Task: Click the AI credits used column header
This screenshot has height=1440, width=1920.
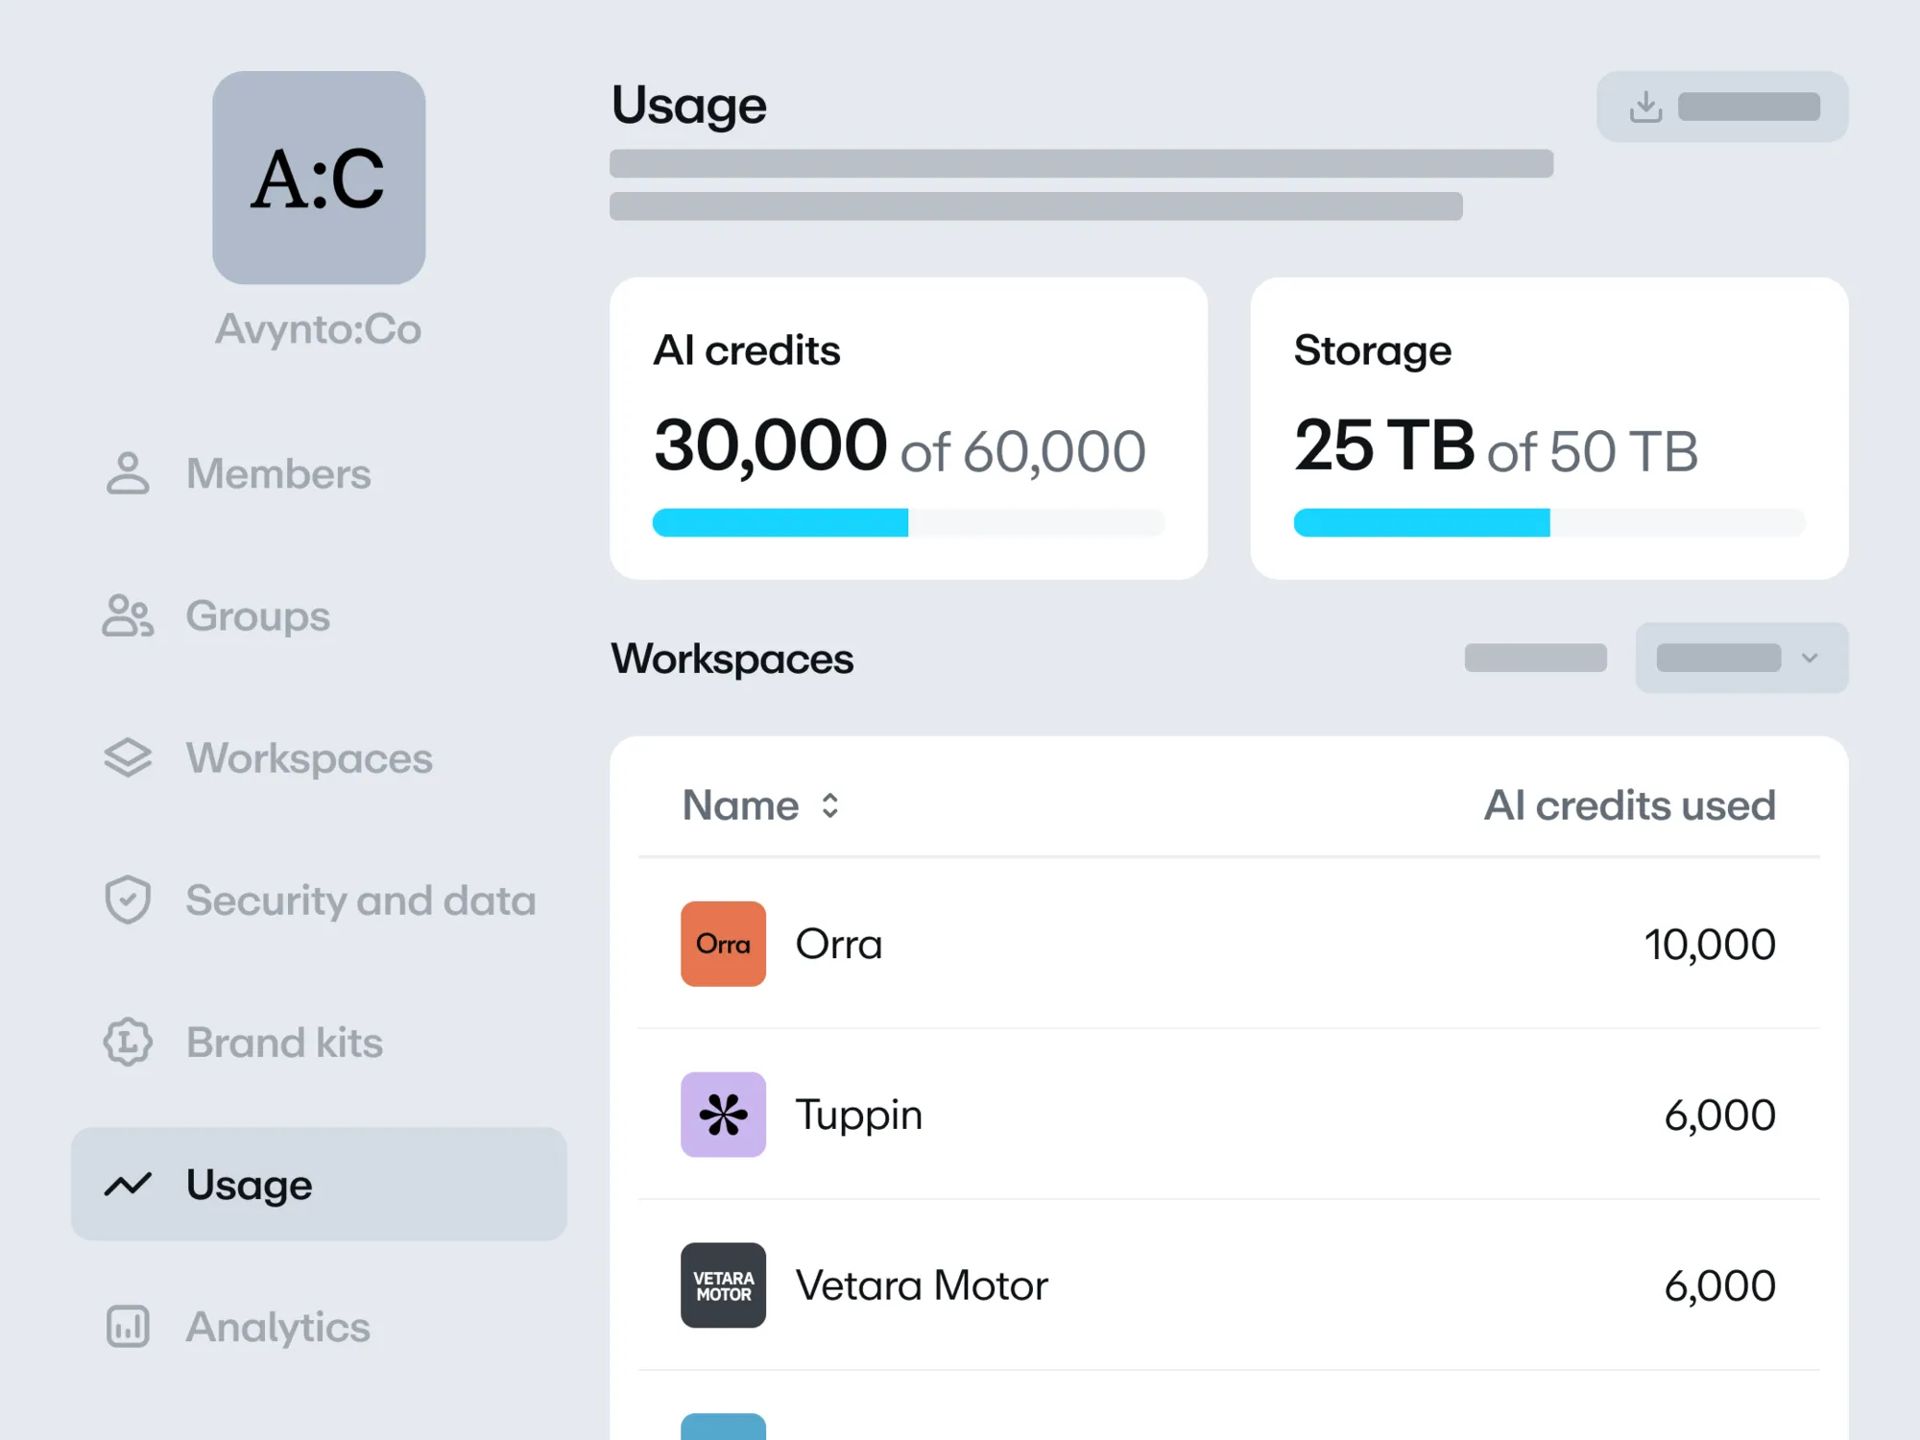Action: tap(1629, 806)
